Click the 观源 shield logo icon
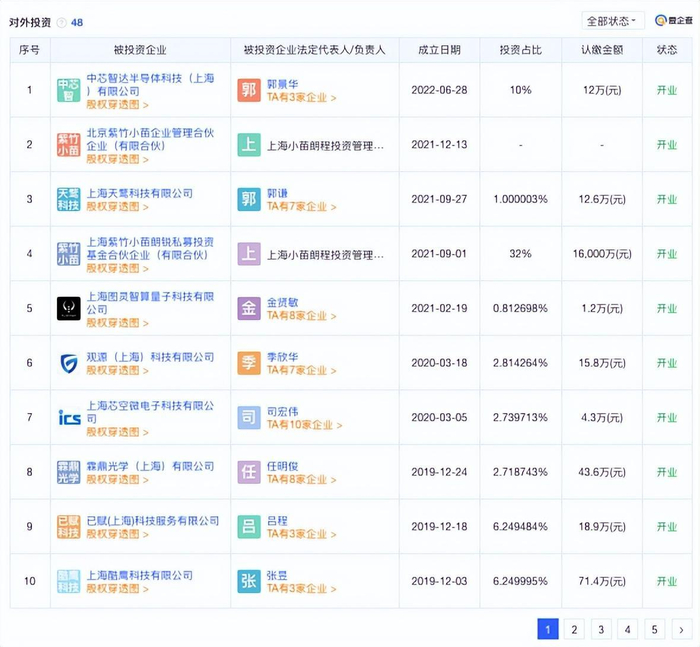The image size is (700, 647). 68,363
